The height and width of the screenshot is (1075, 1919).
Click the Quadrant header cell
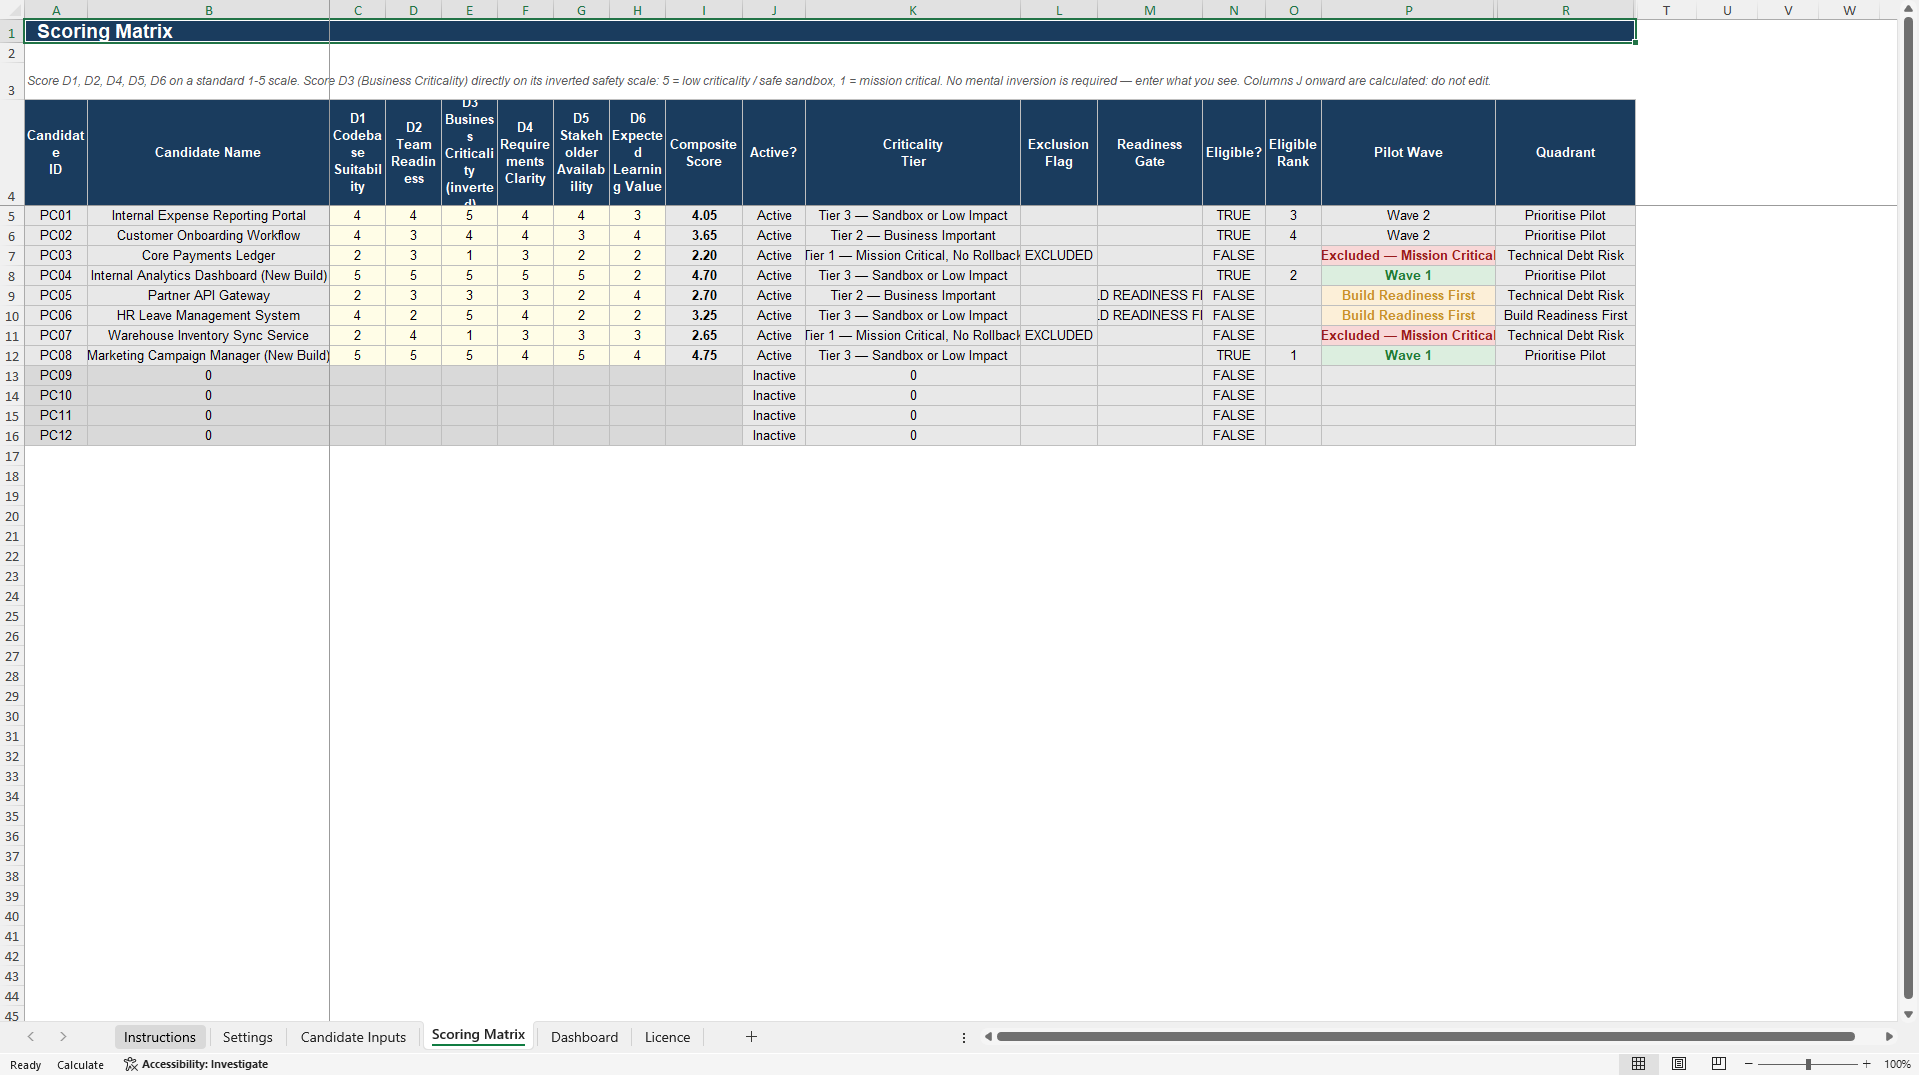tap(1565, 152)
